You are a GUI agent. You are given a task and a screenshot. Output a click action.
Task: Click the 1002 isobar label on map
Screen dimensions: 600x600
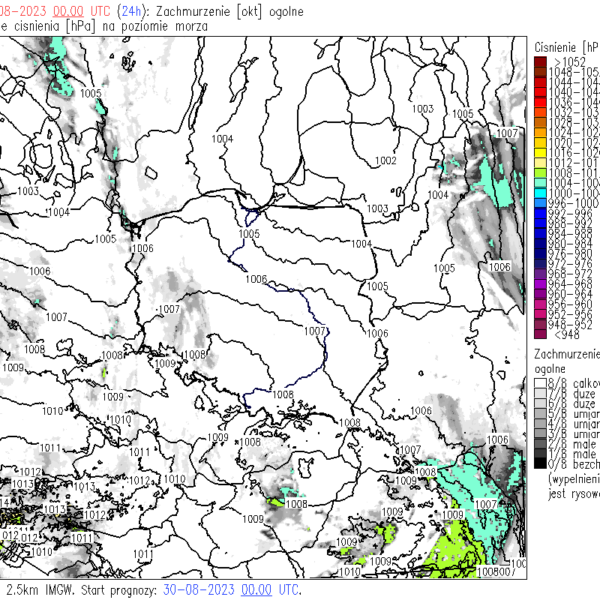pos(385,161)
